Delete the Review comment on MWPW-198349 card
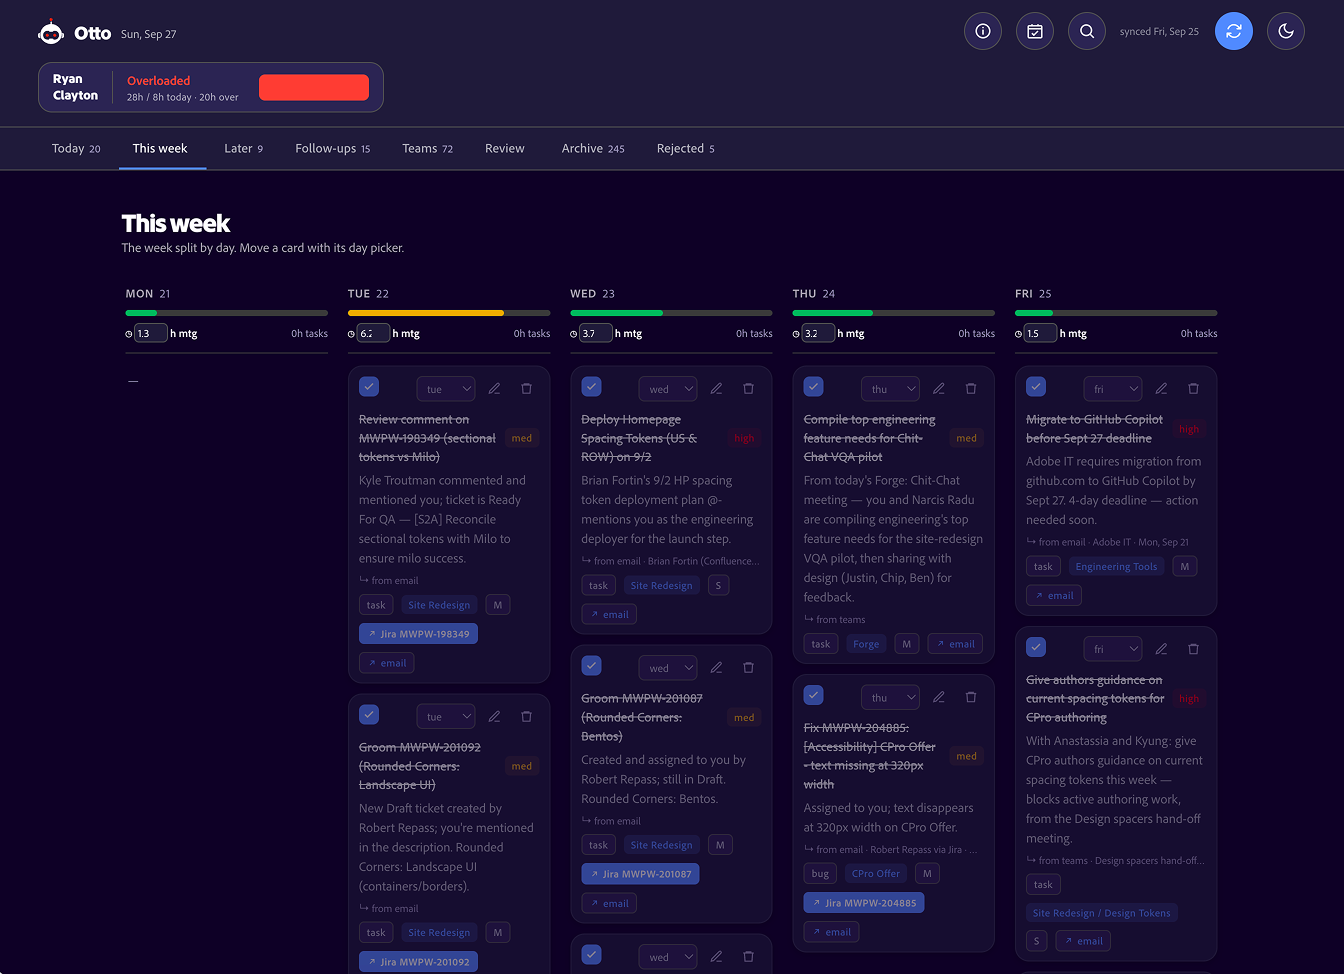 [x=526, y=388]
